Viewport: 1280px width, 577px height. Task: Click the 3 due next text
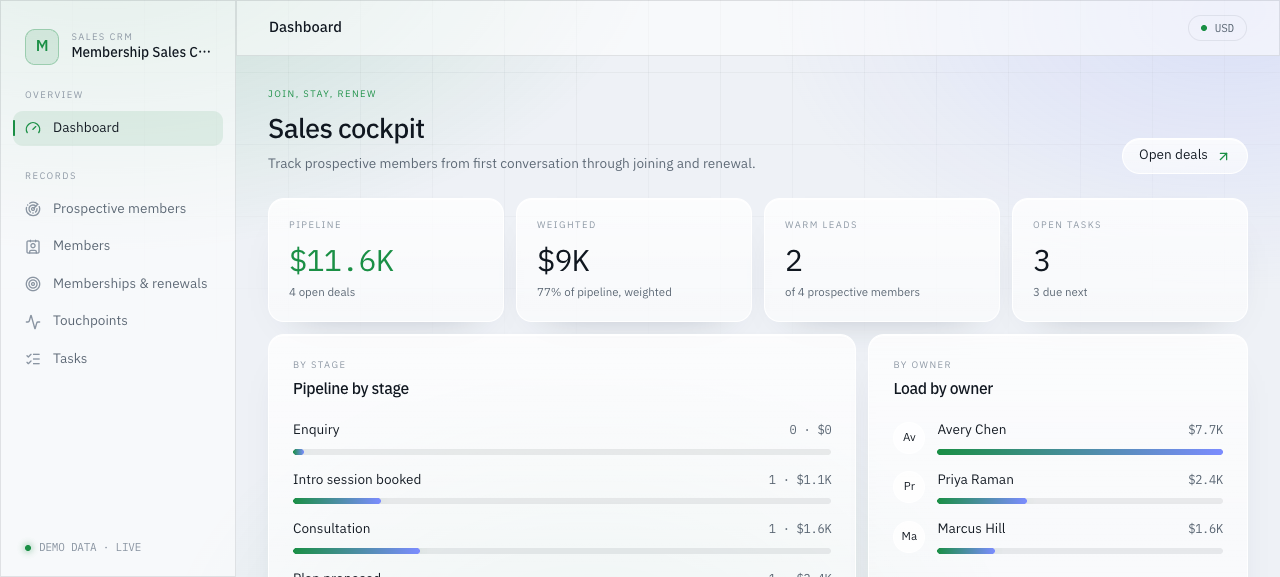coord(1060,293)
